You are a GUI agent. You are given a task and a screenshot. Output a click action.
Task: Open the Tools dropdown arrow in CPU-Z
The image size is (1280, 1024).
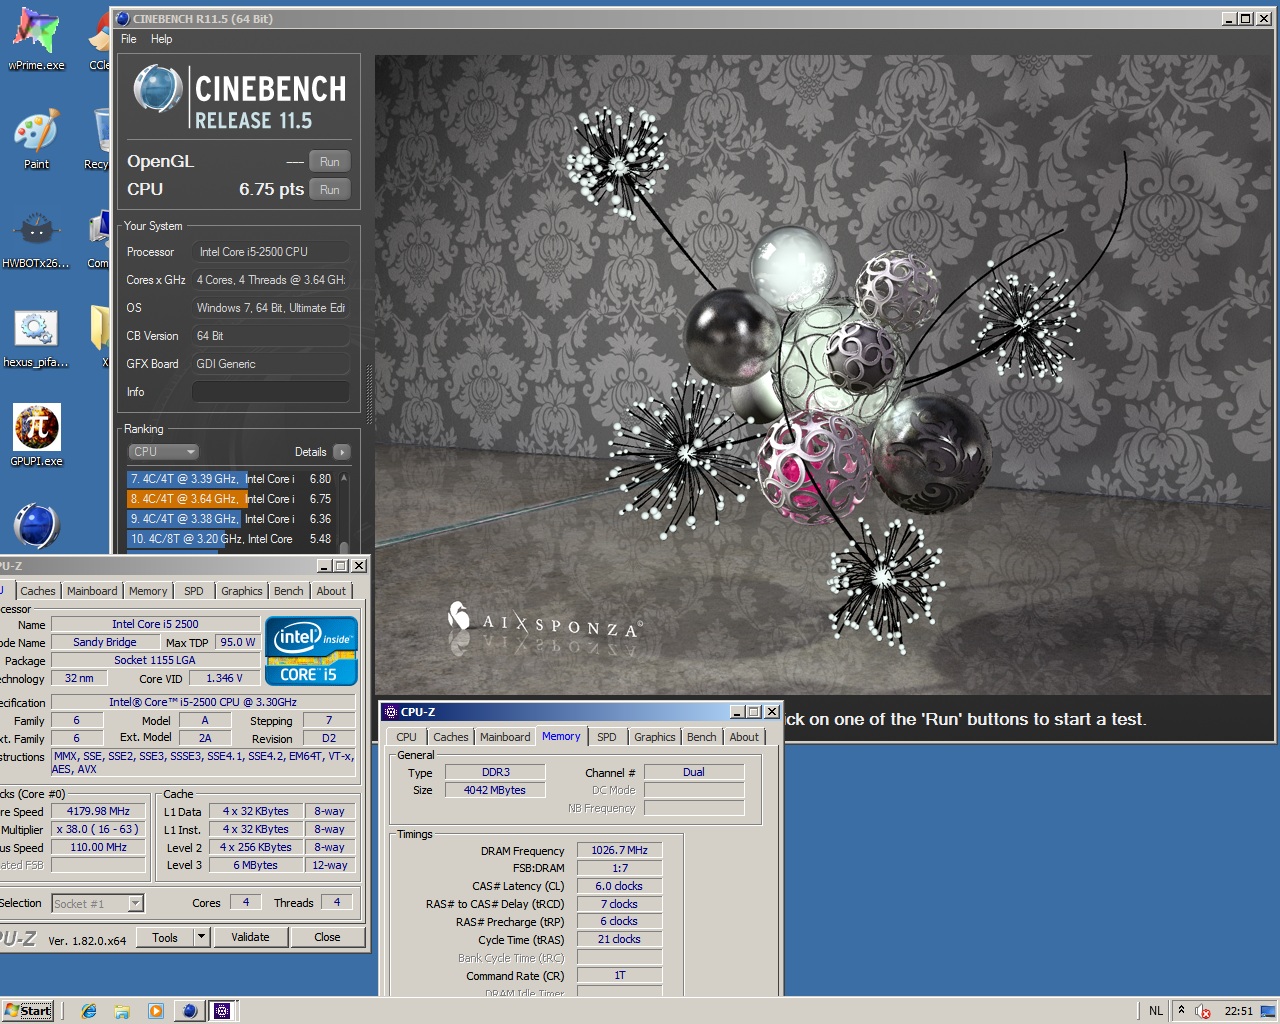pyautogui.click(x=201, y=937)
